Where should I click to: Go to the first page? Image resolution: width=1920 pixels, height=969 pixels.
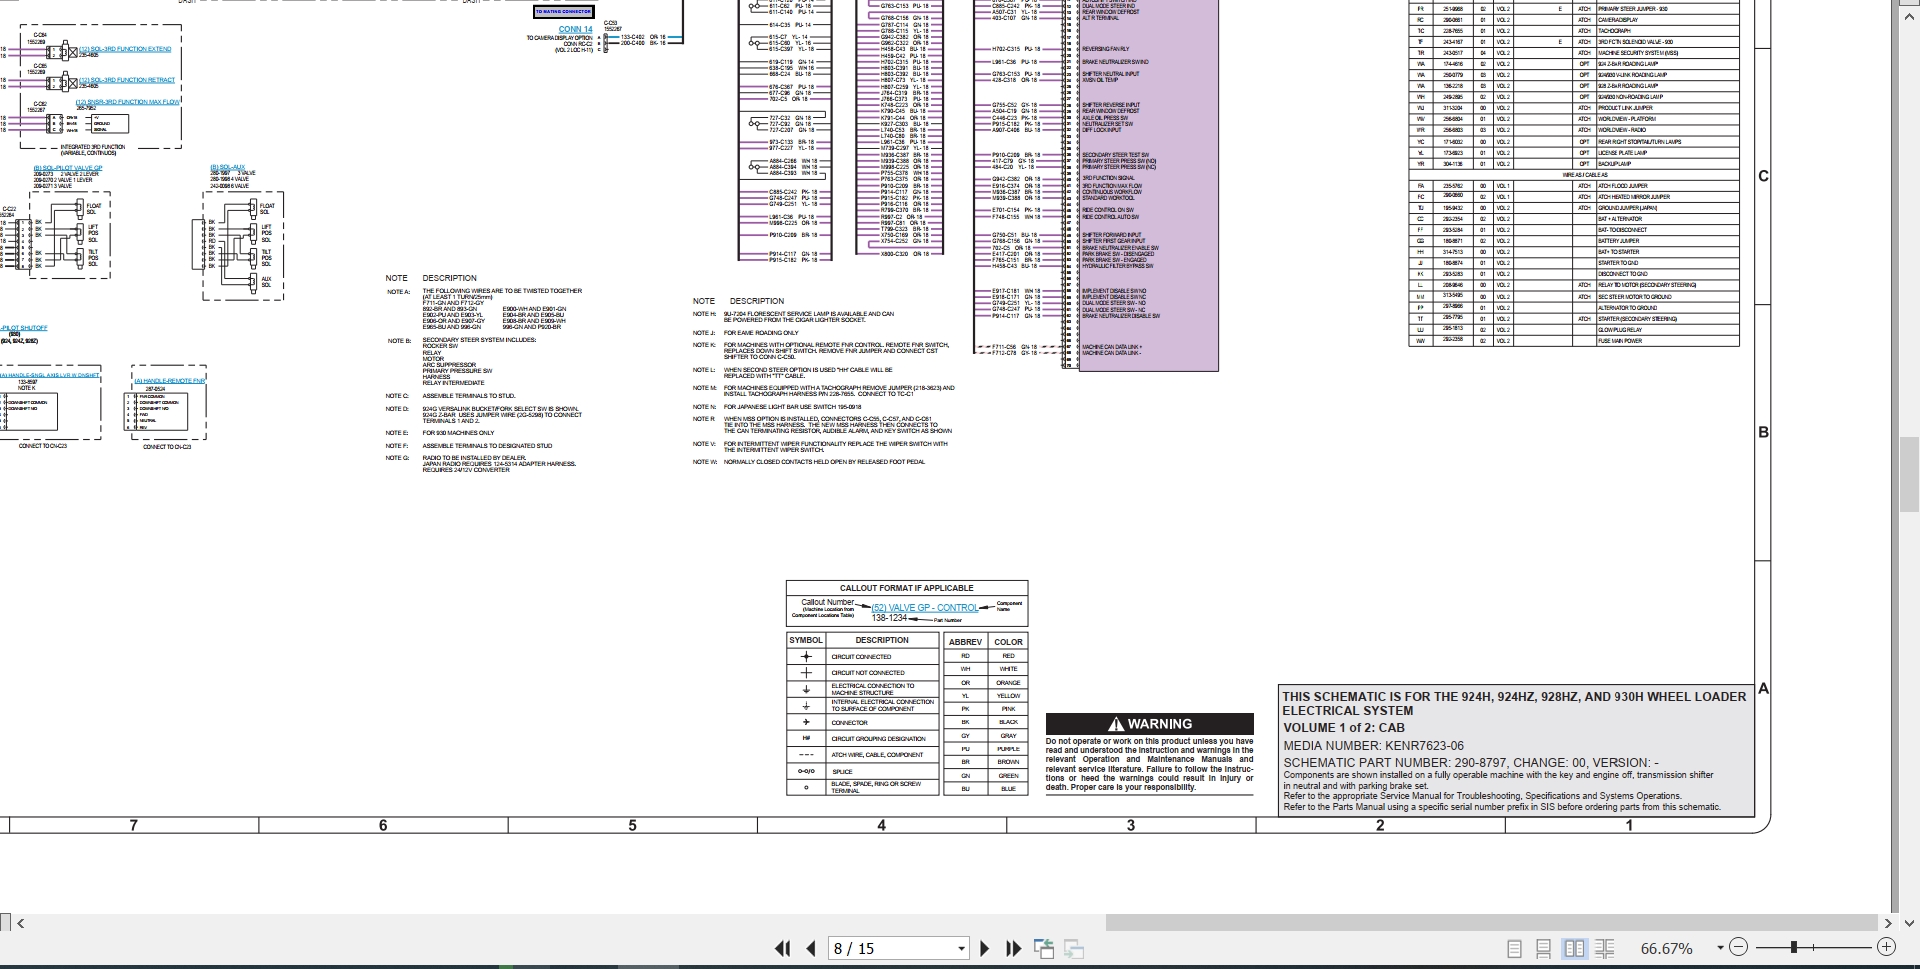click(x=782, y=948)
